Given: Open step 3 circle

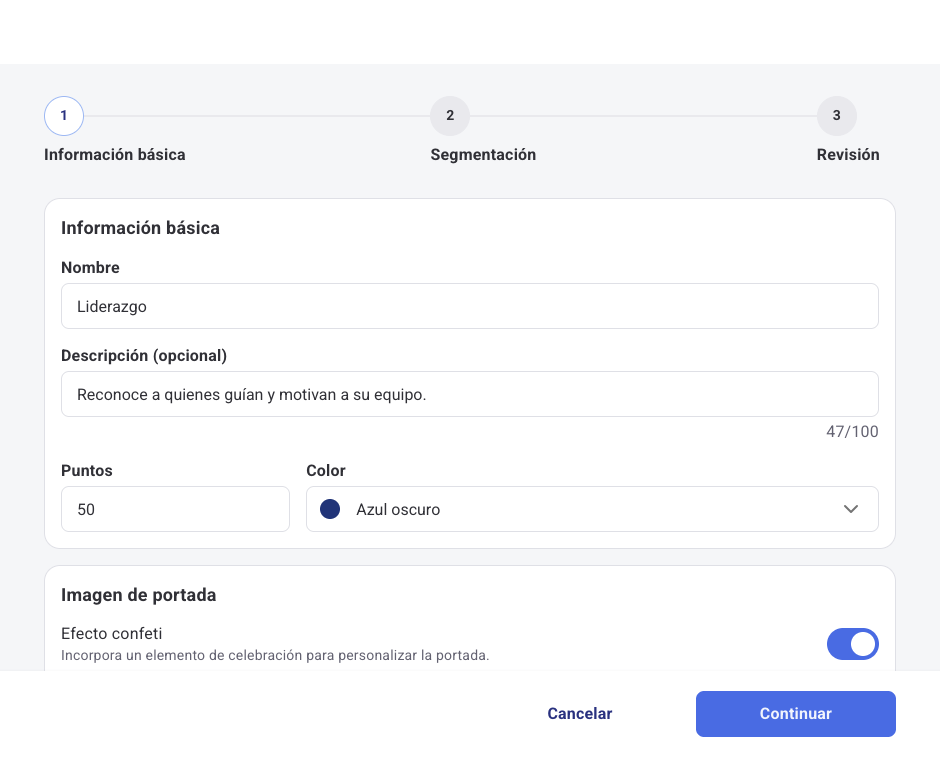Looking at the screenshot, I should [x=836, y=116].
